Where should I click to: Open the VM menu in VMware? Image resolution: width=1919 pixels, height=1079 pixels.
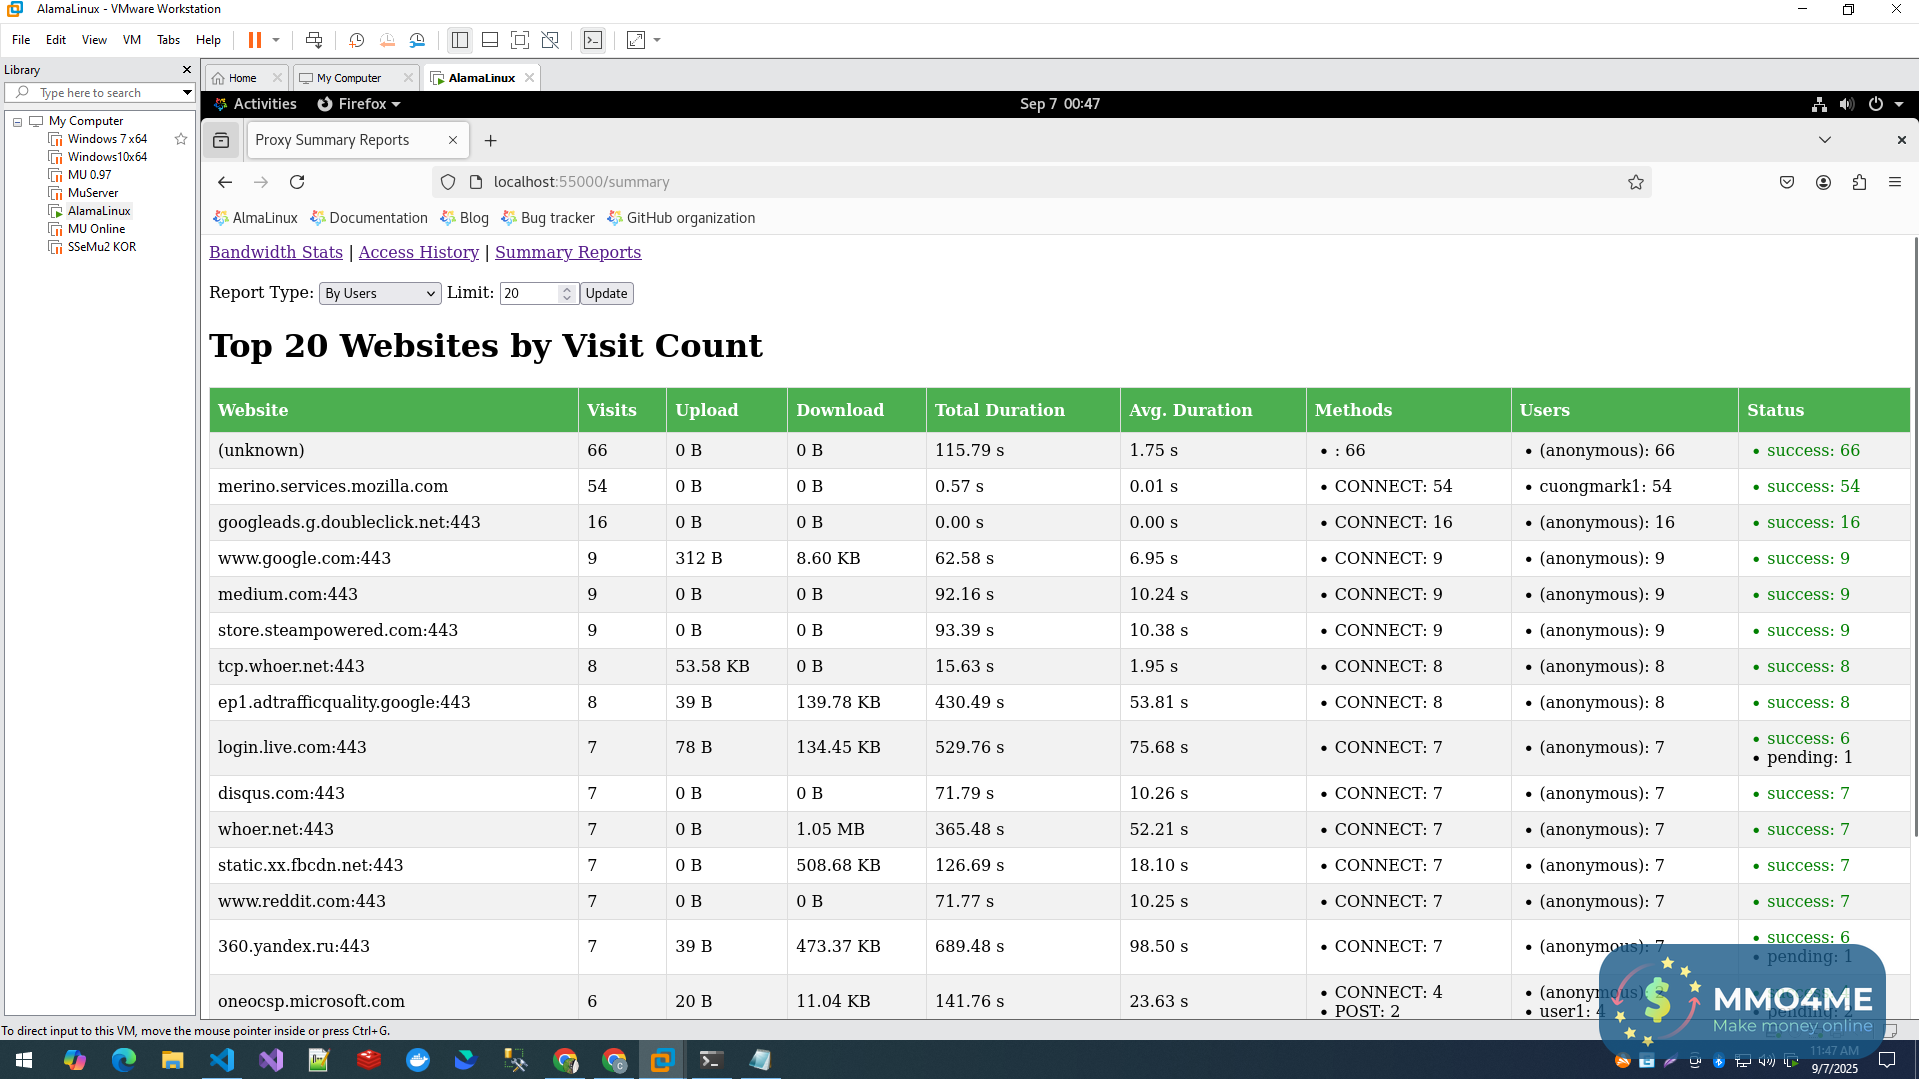(131, 40)
